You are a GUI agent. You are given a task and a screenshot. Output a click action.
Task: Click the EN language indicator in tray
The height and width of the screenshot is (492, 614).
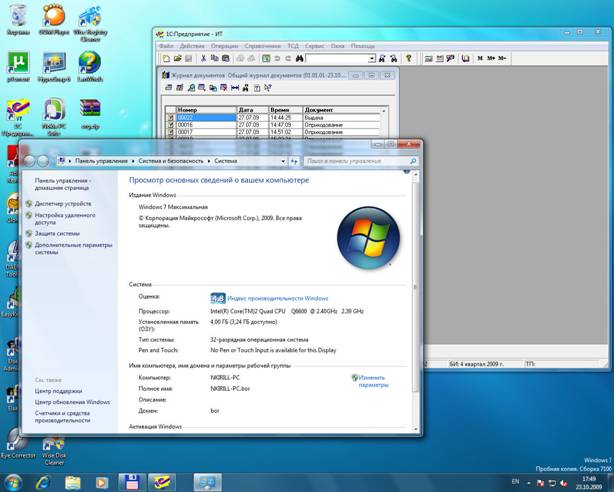pos(515,481)
